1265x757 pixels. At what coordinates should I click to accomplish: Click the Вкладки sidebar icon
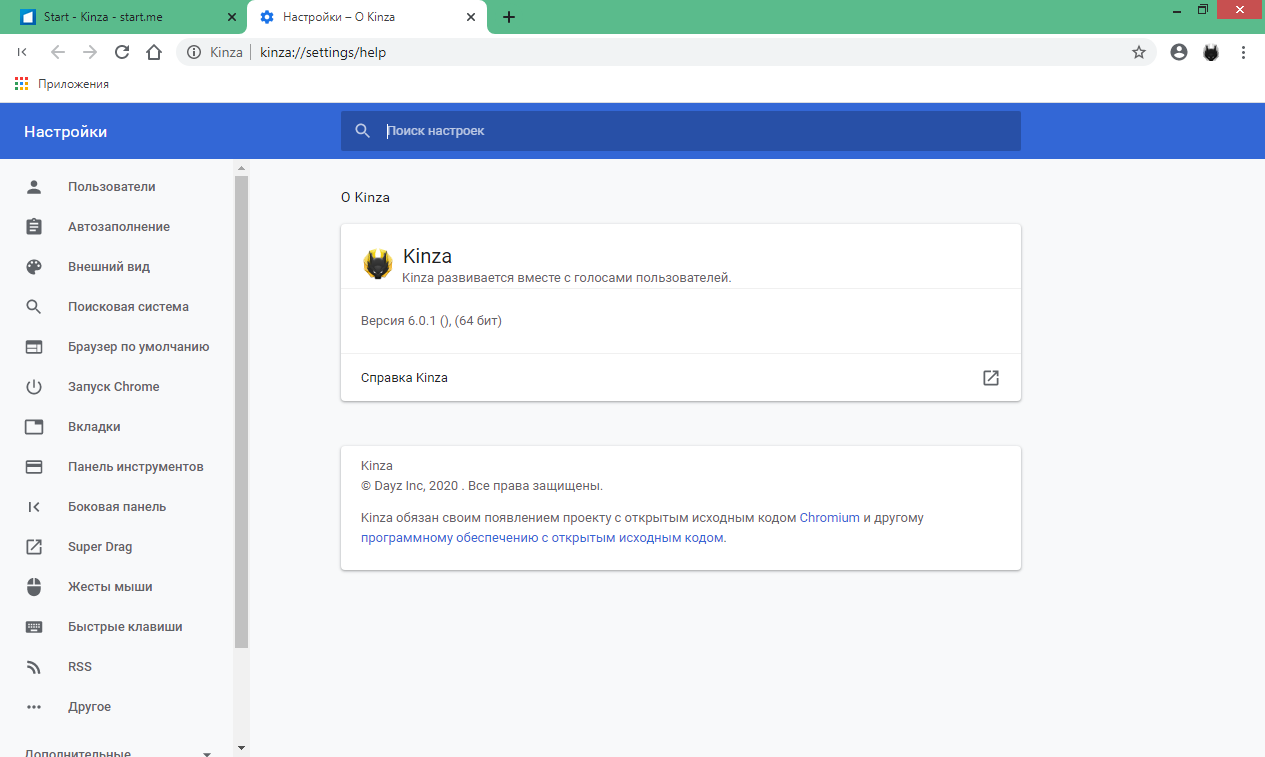pos(34,427)
